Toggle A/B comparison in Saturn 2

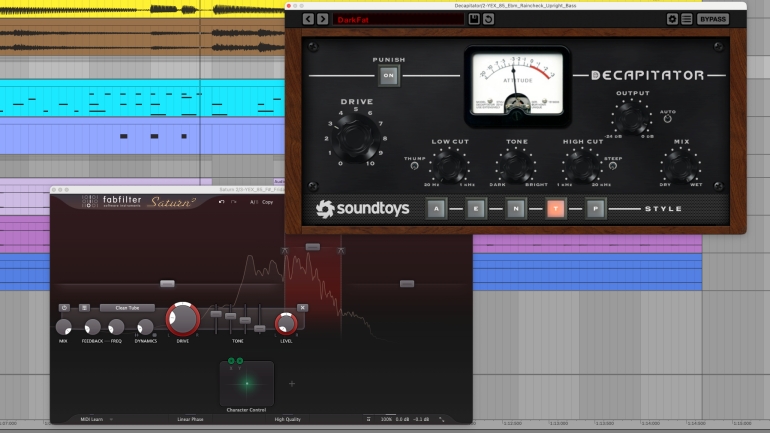(x=253, y=202)
